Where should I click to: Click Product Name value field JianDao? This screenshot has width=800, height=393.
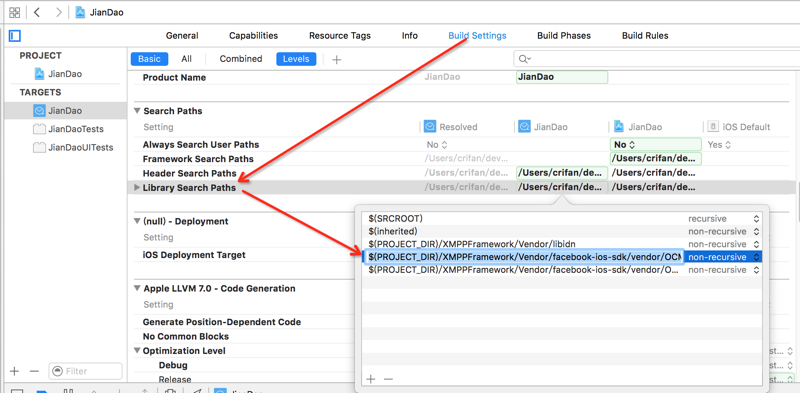tap(562, 78)
